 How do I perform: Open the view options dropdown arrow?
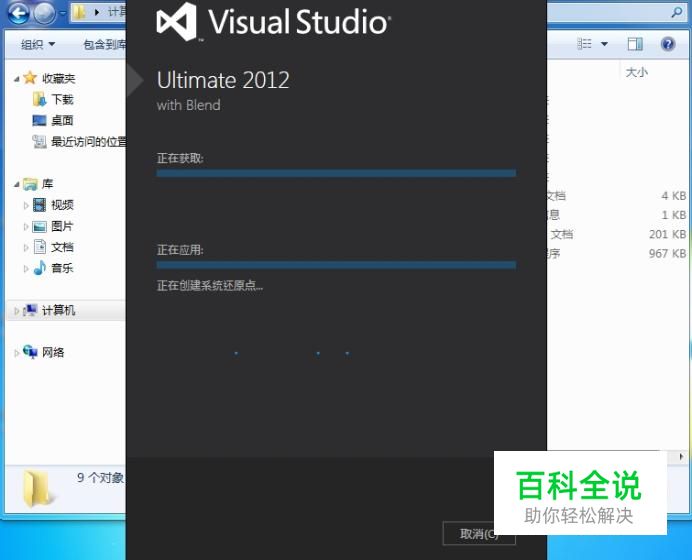(604, 44)
